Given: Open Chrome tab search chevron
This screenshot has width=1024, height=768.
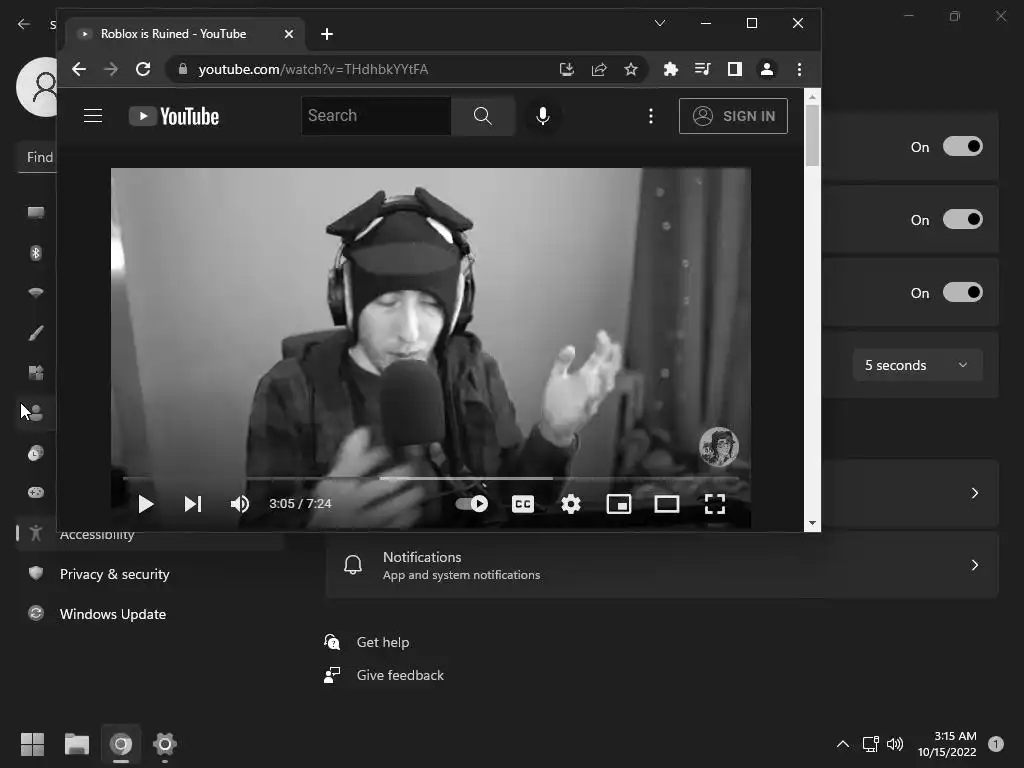Looking at the screenshot, I should coord(660,24).
